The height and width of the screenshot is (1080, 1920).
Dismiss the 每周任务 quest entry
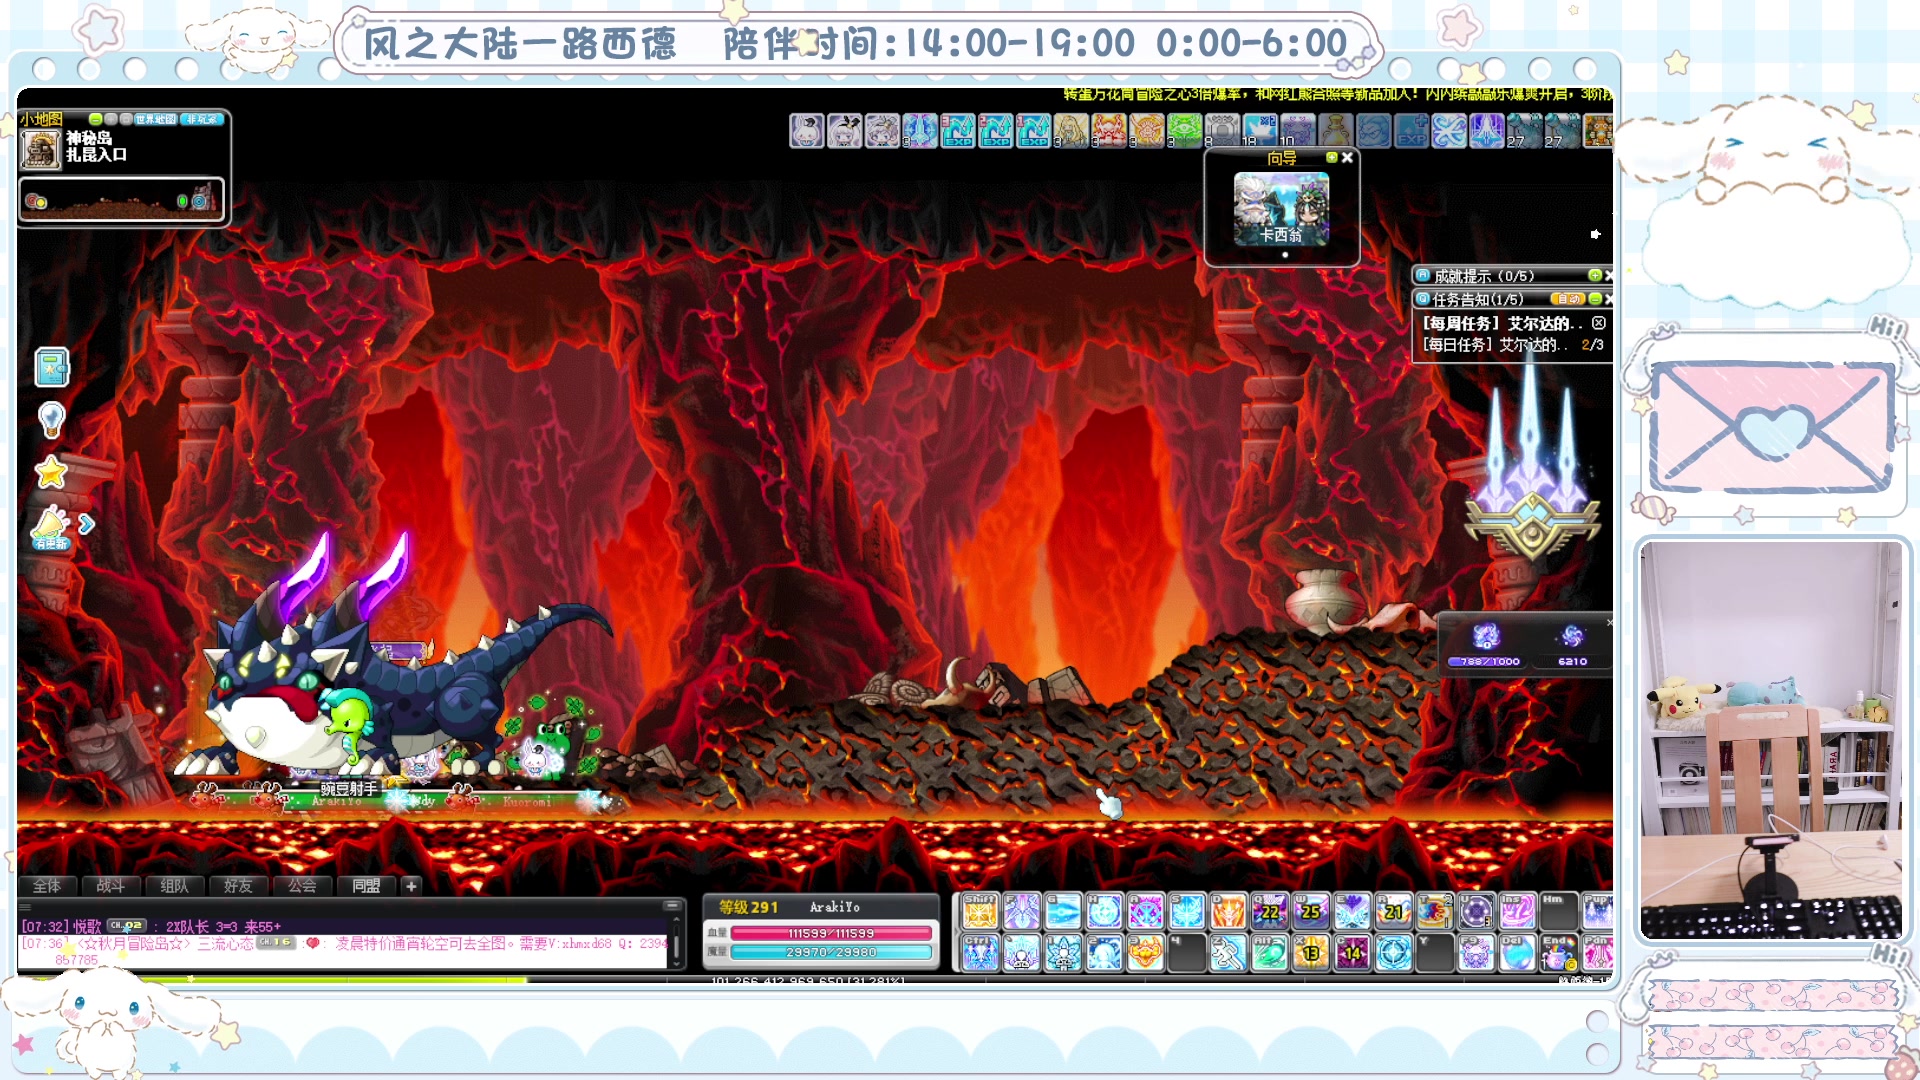coord(1599,323)
